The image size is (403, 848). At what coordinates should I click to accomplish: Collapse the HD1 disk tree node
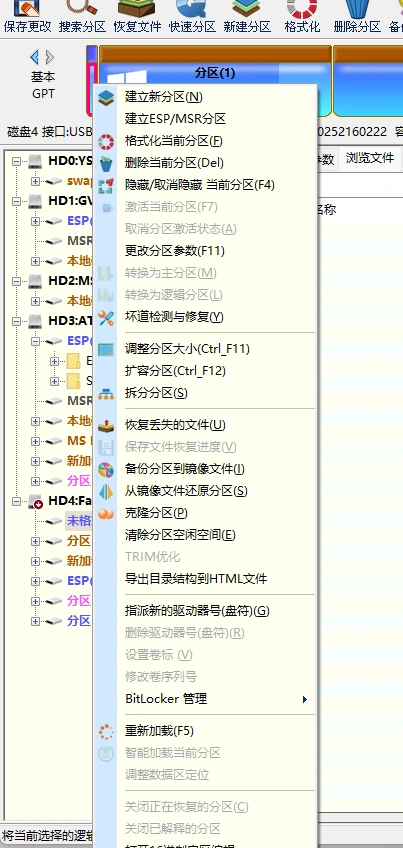click(x=17, y=201)
